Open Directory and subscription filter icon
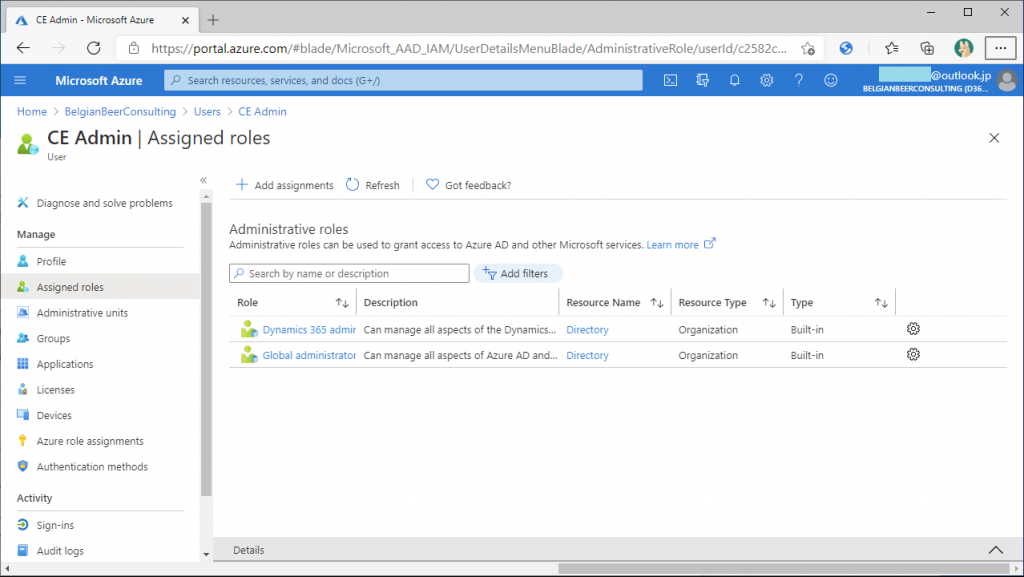This screenshot has height=577, width=1024. coord(703,80)
